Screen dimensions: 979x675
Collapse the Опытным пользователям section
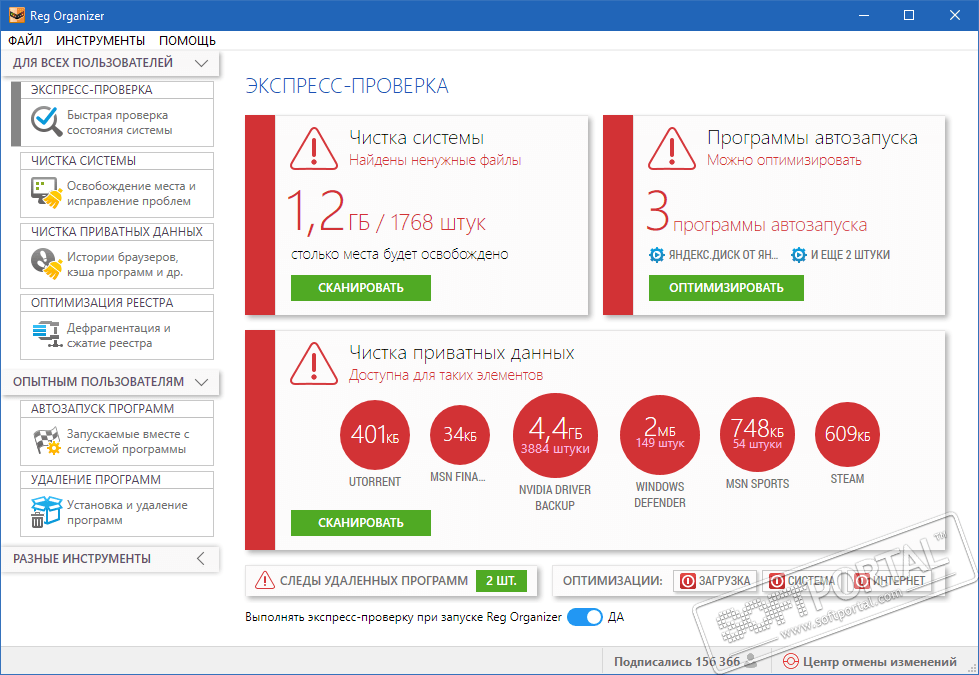pyautogui.click(x=201, y=382)
